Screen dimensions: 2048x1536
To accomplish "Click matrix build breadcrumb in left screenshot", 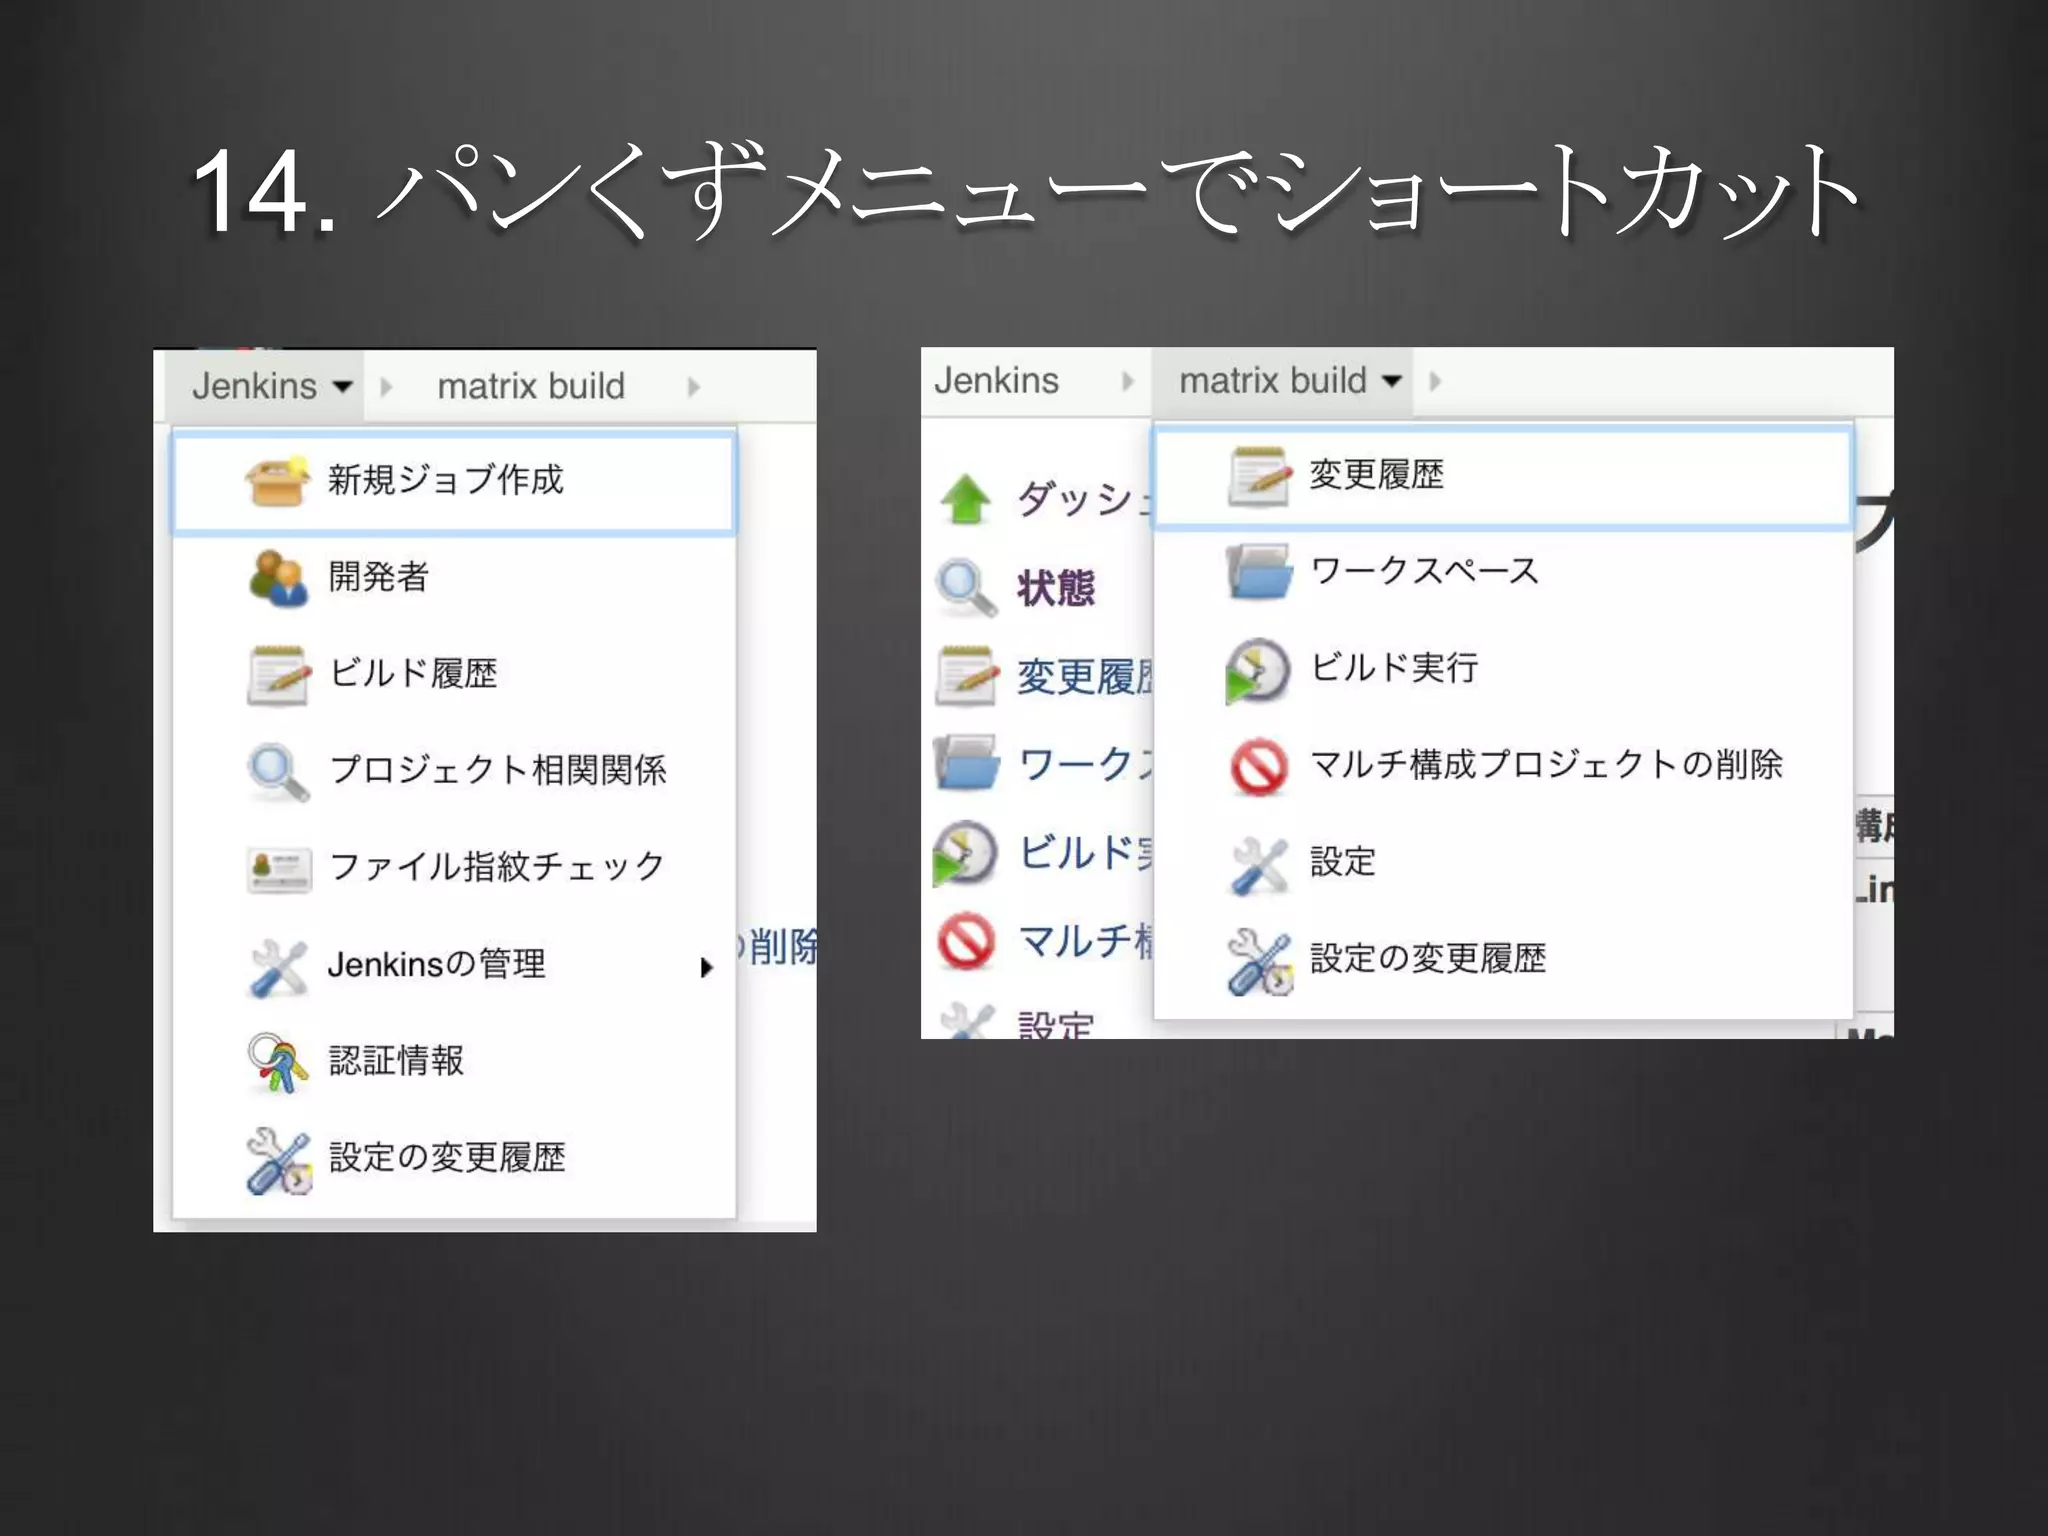I will click(531, 386).
